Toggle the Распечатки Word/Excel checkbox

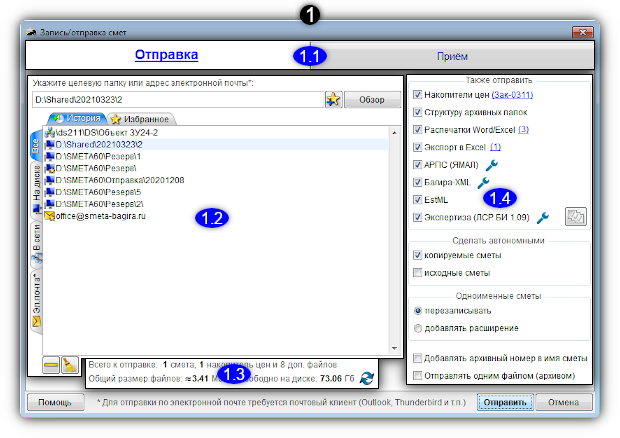417,129
